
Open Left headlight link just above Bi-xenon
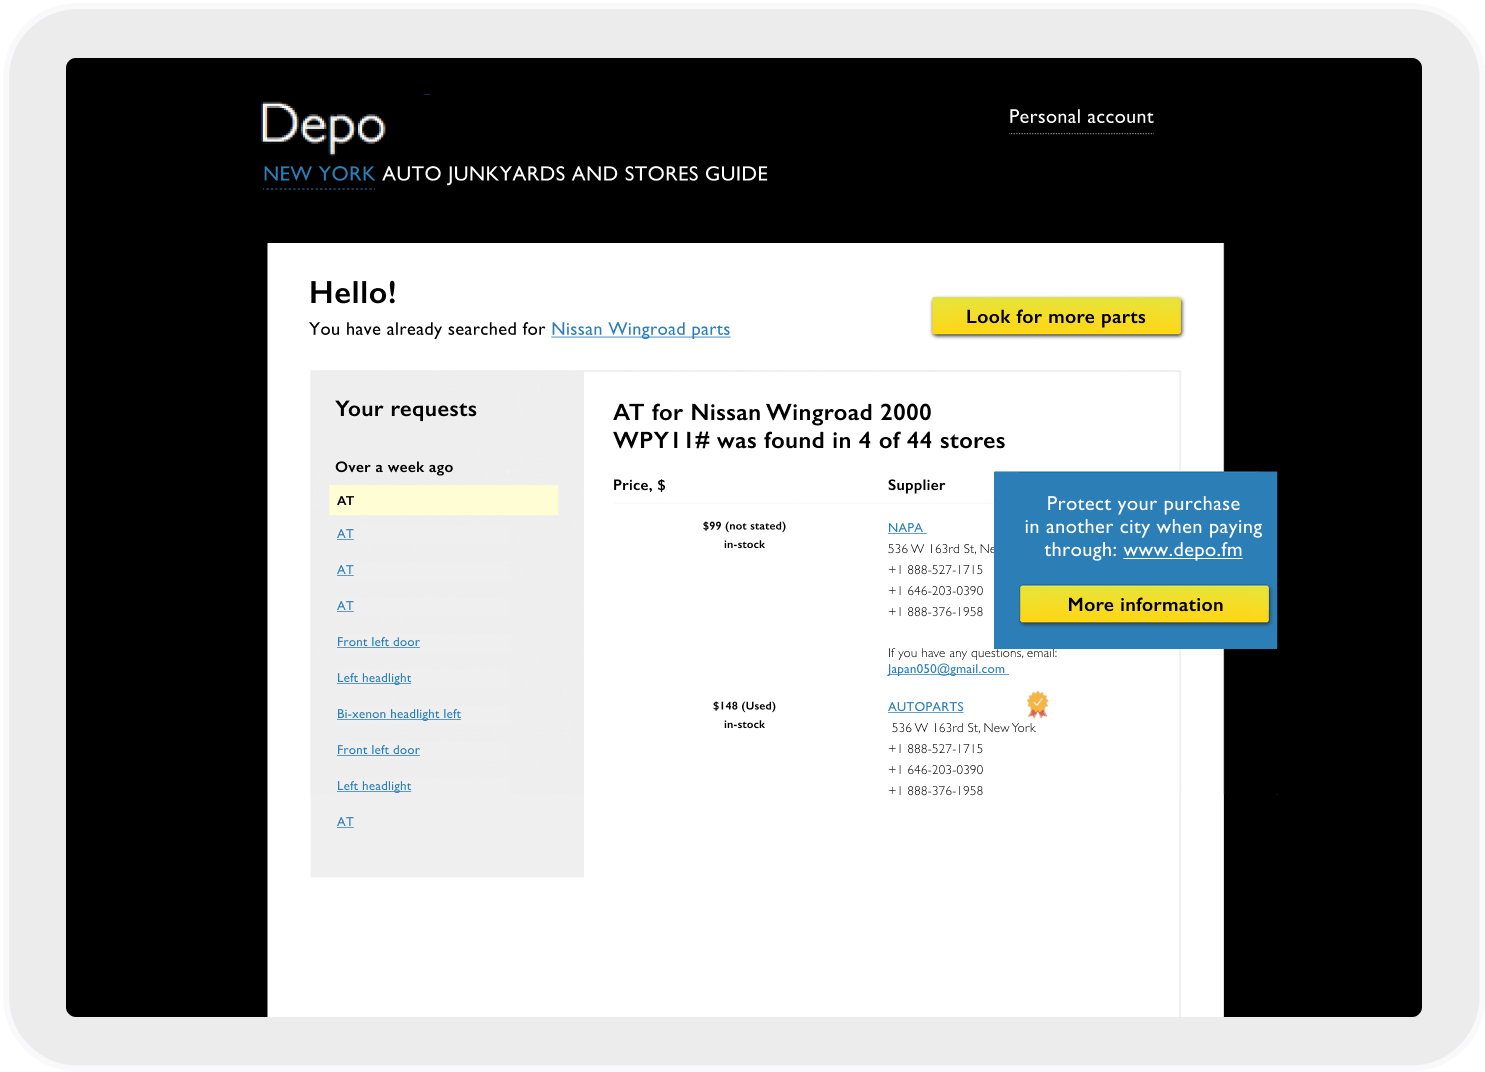pos(374,678)
